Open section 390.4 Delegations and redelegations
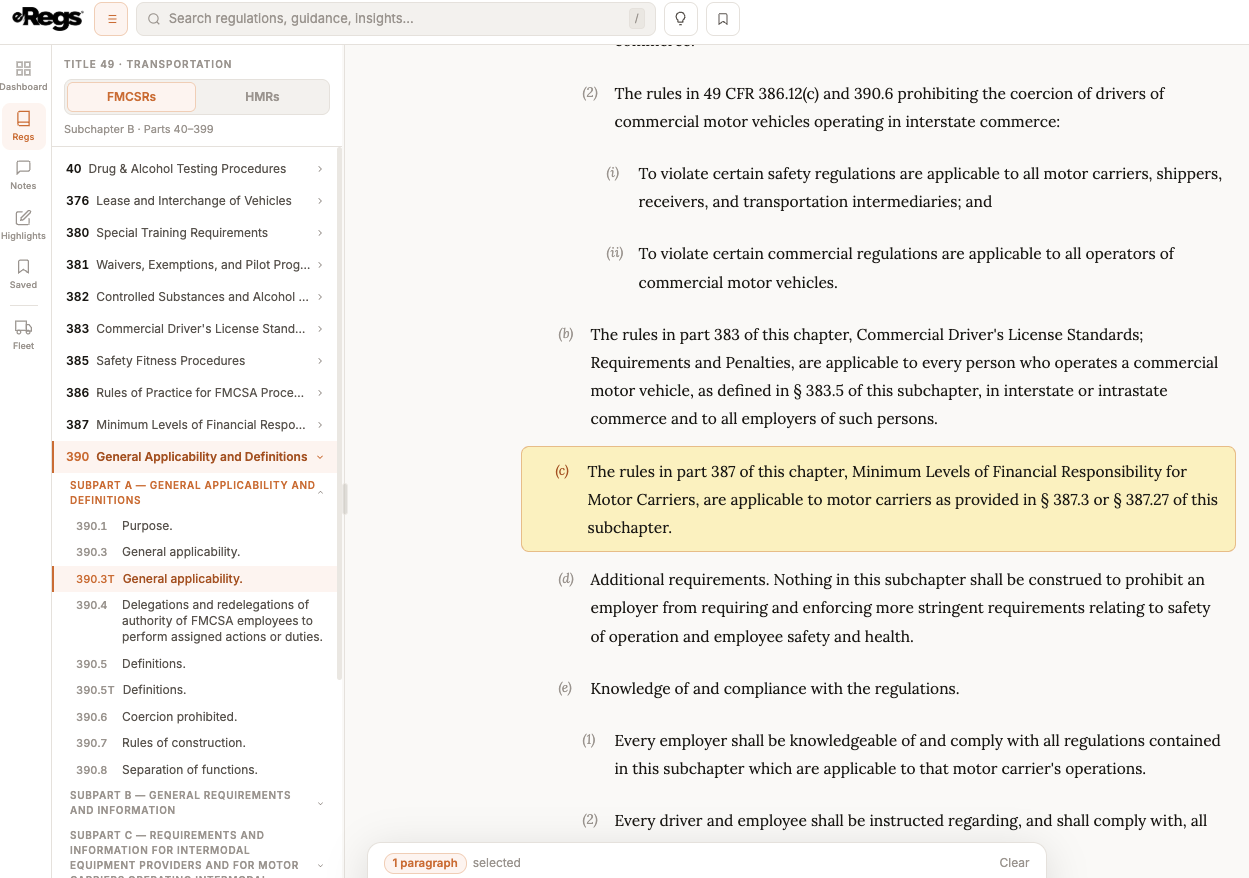This screenshot has height=878, width=1249. click(x=194, y=621)
